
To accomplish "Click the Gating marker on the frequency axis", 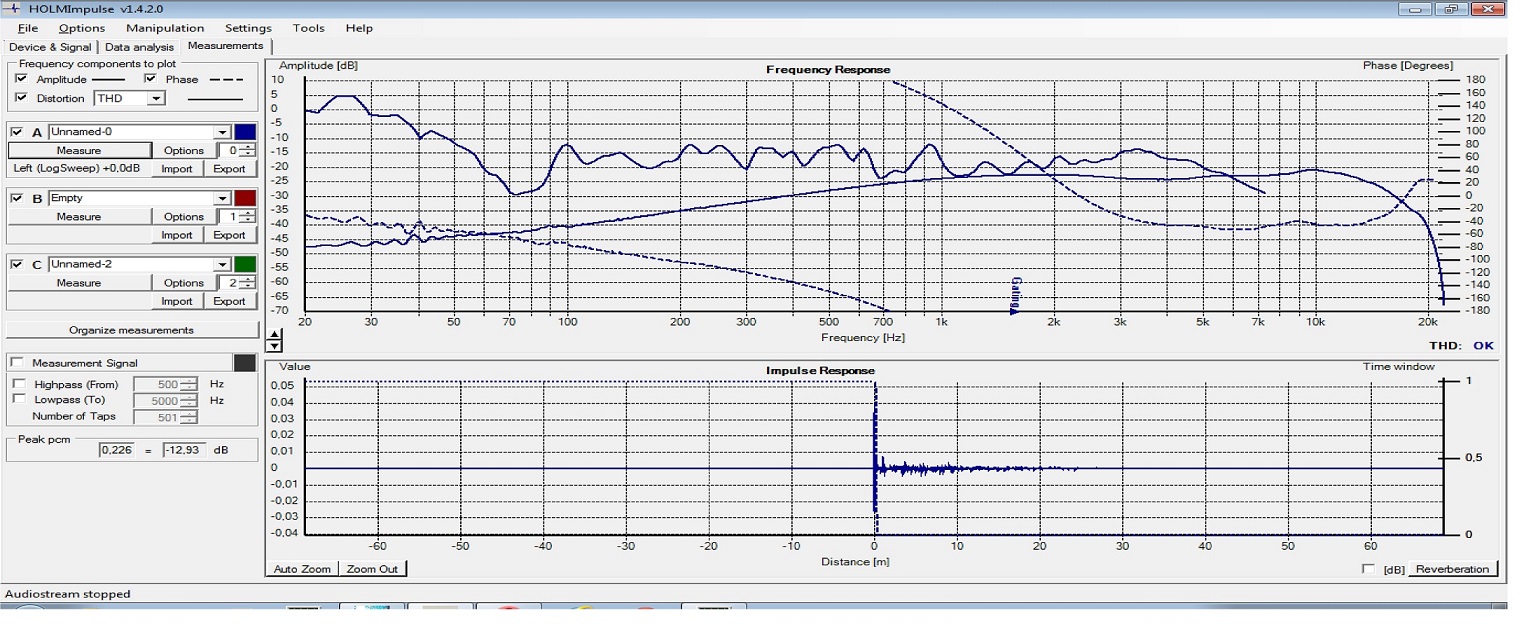I will (1015, 296).
